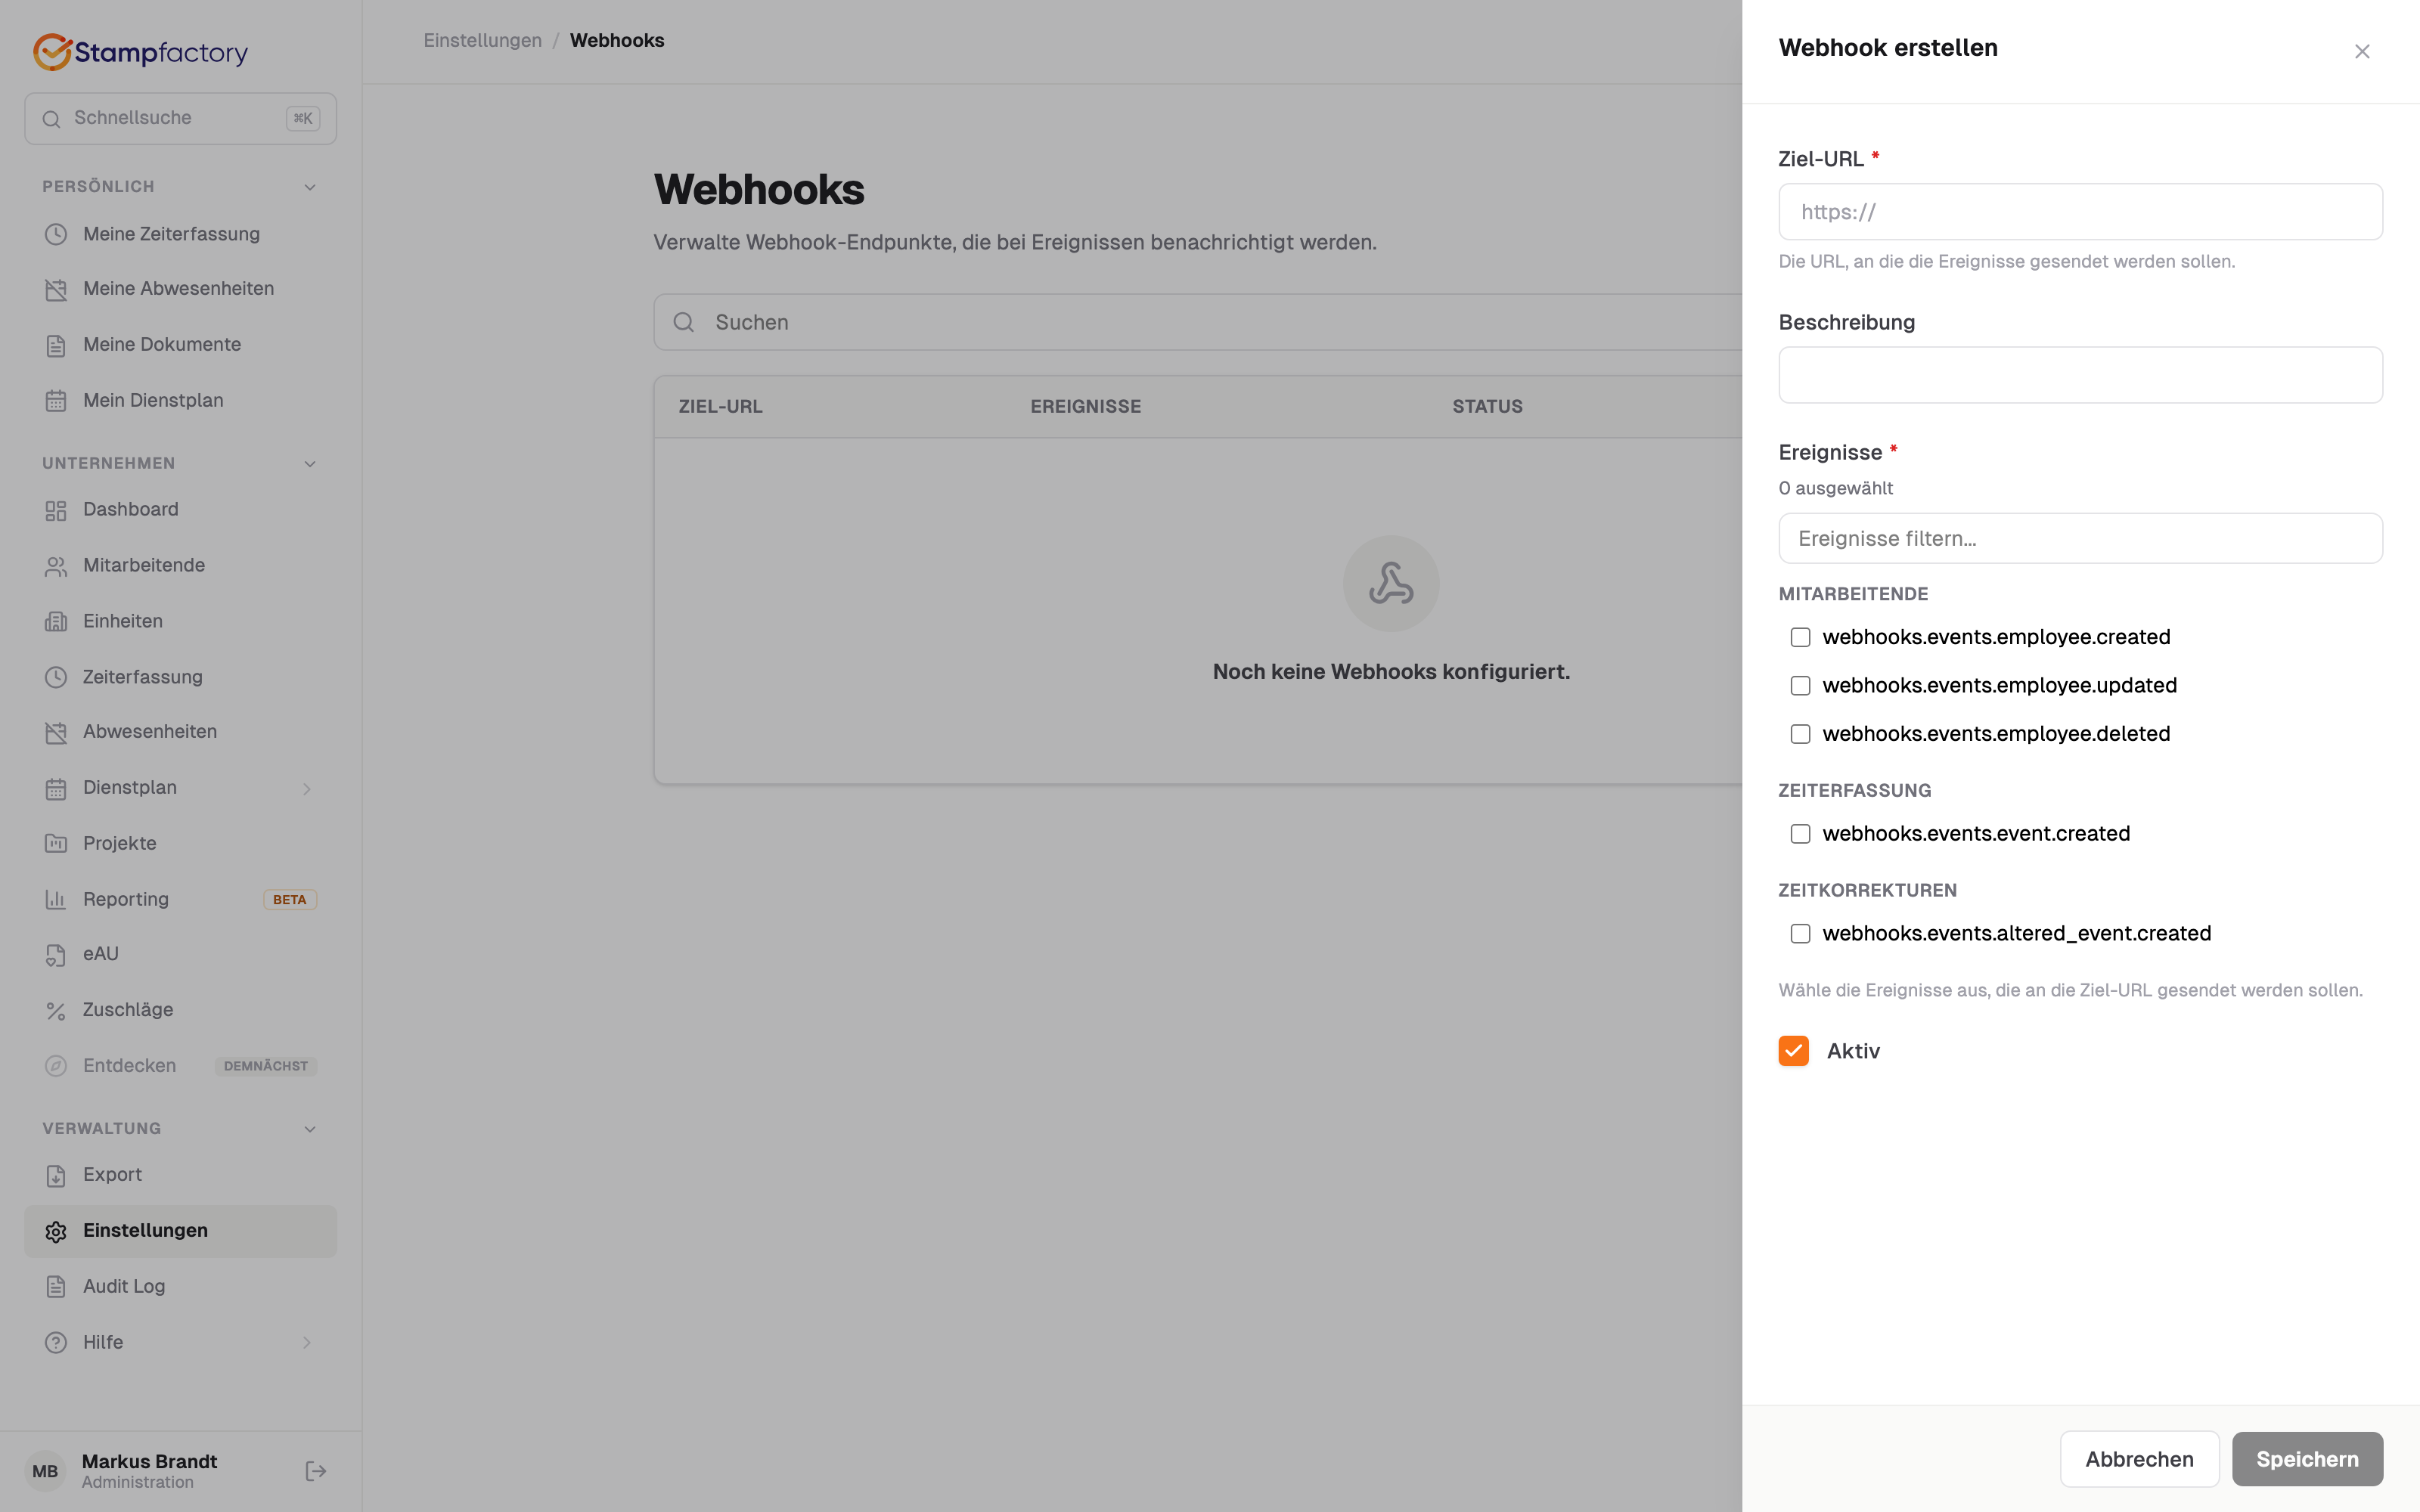
Task: Click the Stampfactory logo
Action: (x=140, y=52)
